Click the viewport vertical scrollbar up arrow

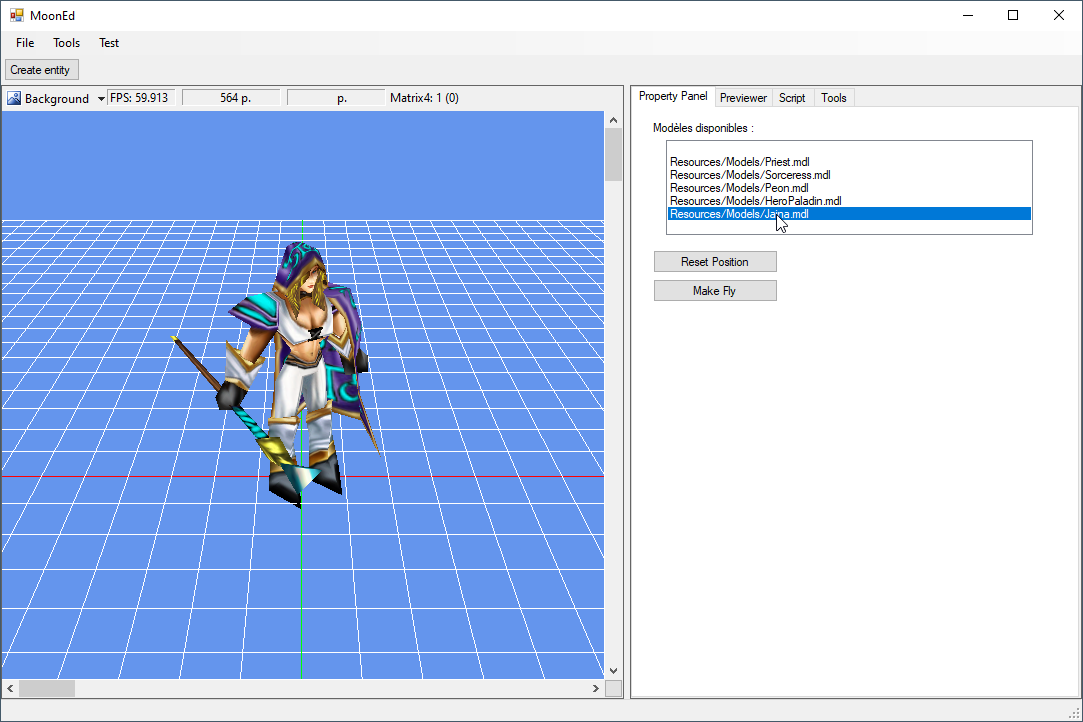613,120
